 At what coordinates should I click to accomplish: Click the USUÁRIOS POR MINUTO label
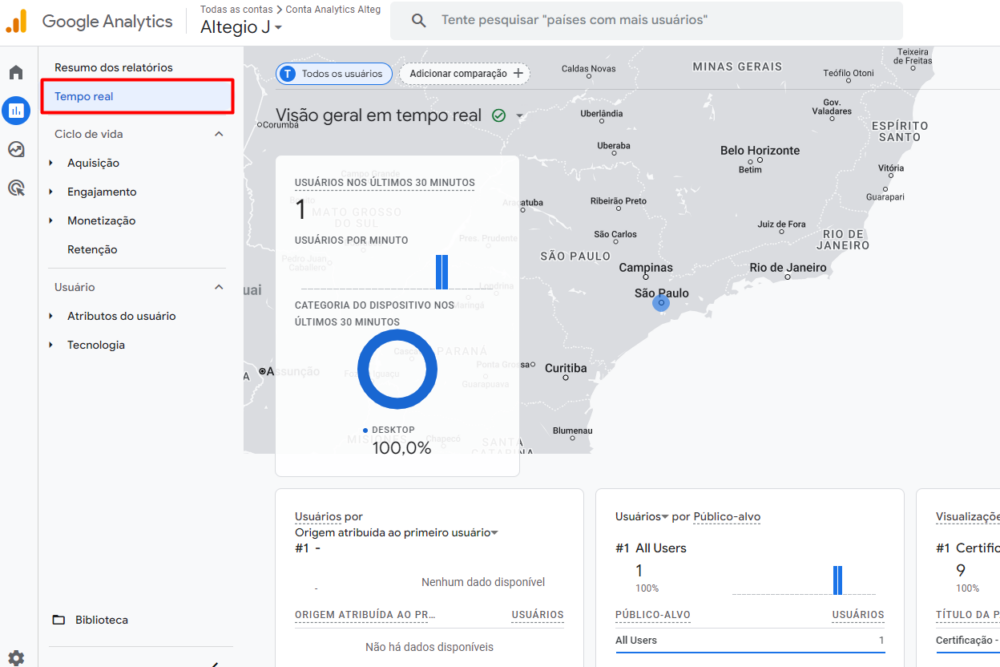[351, 240]
